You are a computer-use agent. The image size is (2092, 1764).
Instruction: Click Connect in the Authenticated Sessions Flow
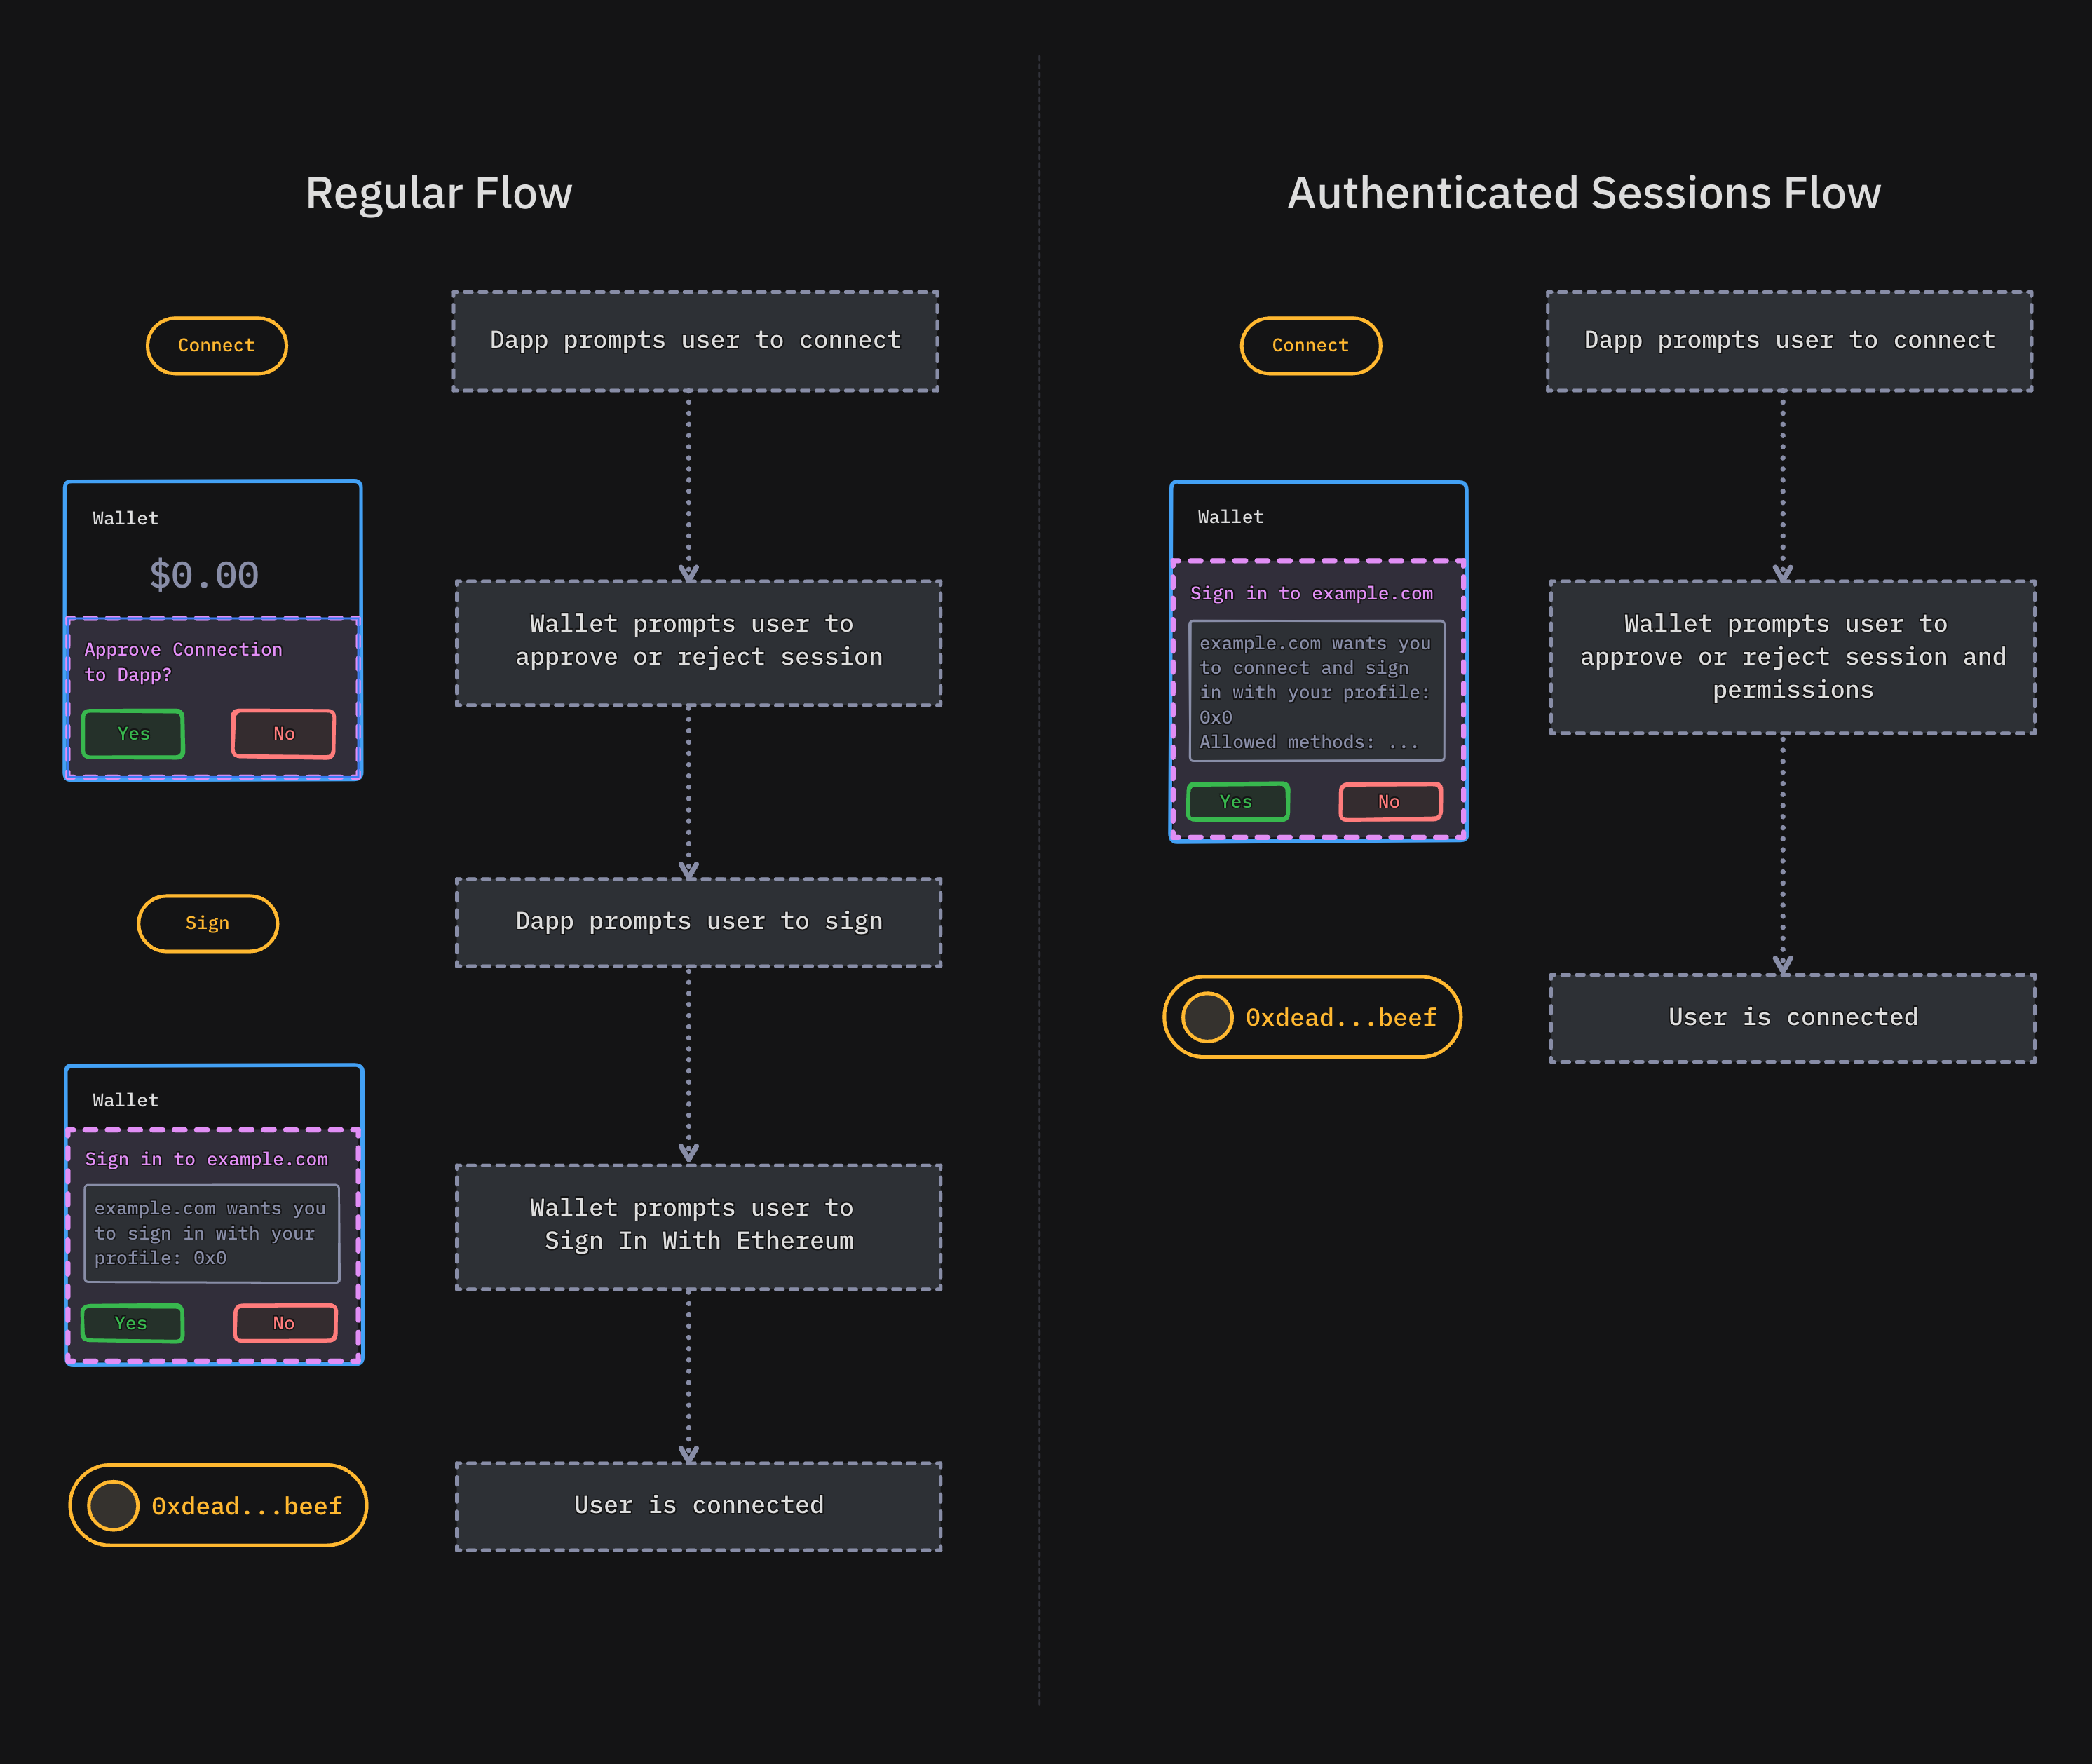1310,345
